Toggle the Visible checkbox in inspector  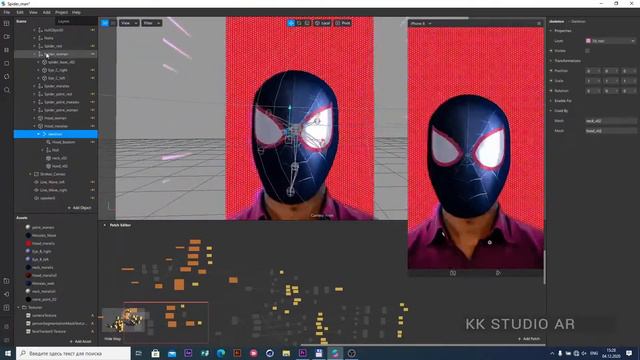[587, 51]
